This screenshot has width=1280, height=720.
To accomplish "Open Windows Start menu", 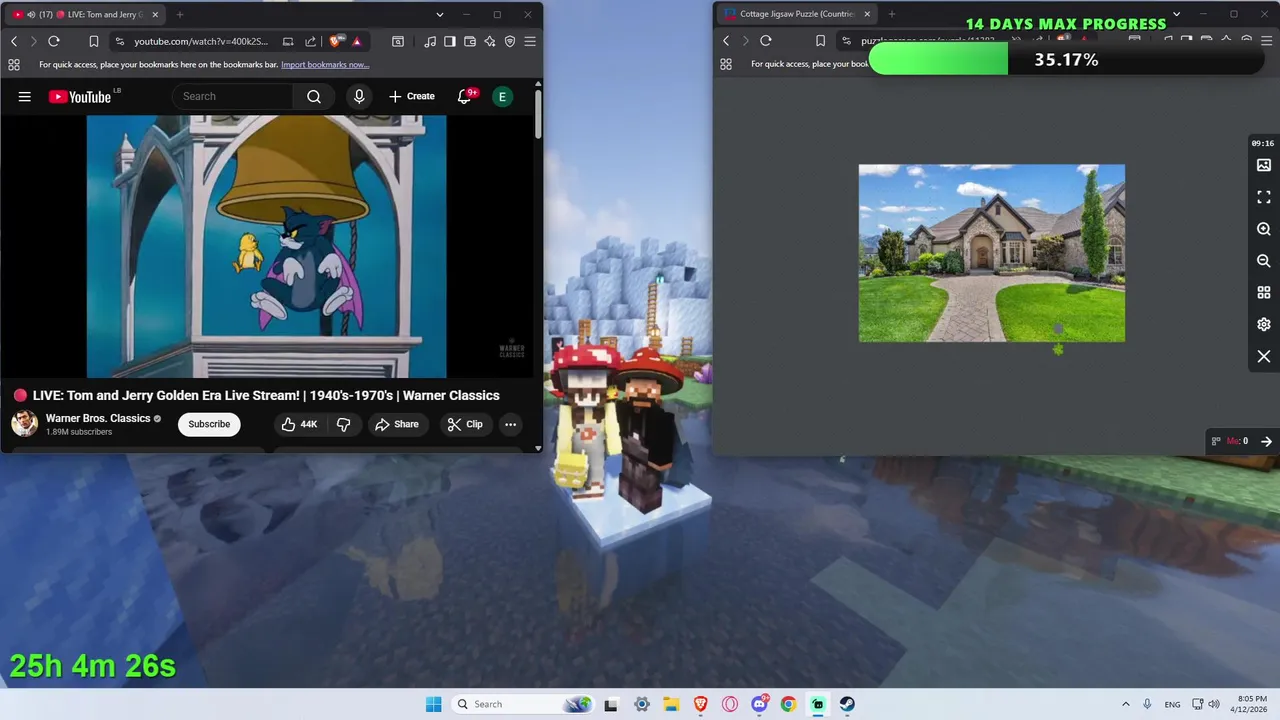I will pos(433,704).
